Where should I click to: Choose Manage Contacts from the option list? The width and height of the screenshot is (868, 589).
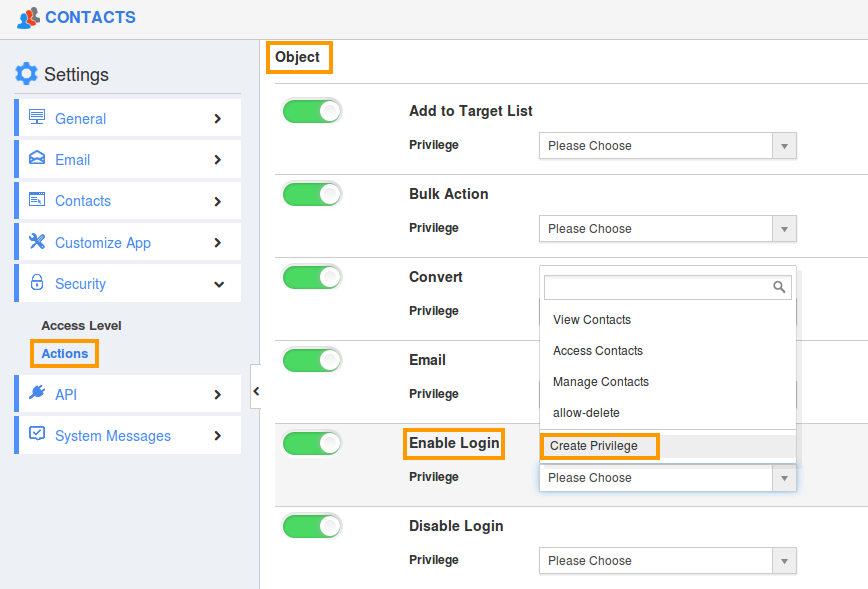600,382
